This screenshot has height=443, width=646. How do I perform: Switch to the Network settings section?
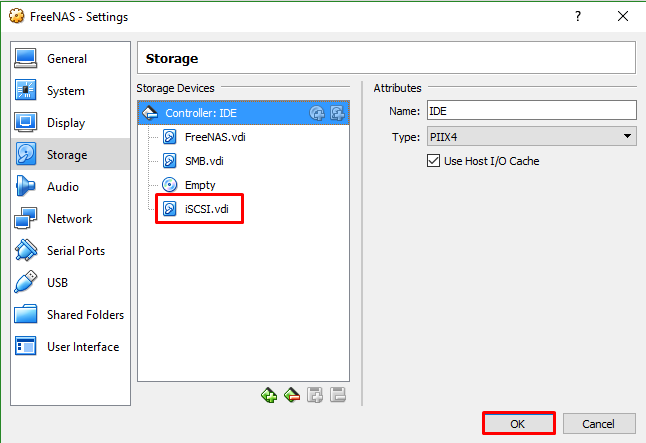69,219
